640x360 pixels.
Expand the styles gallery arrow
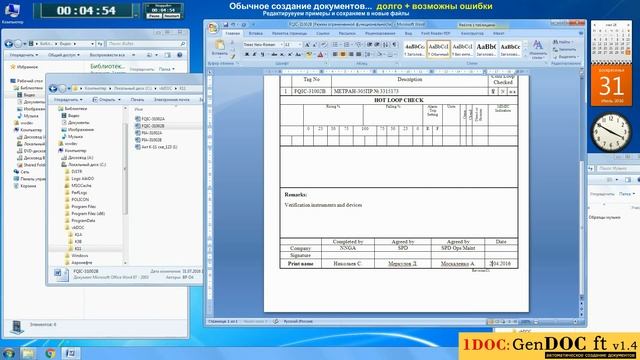coord(525,56)
